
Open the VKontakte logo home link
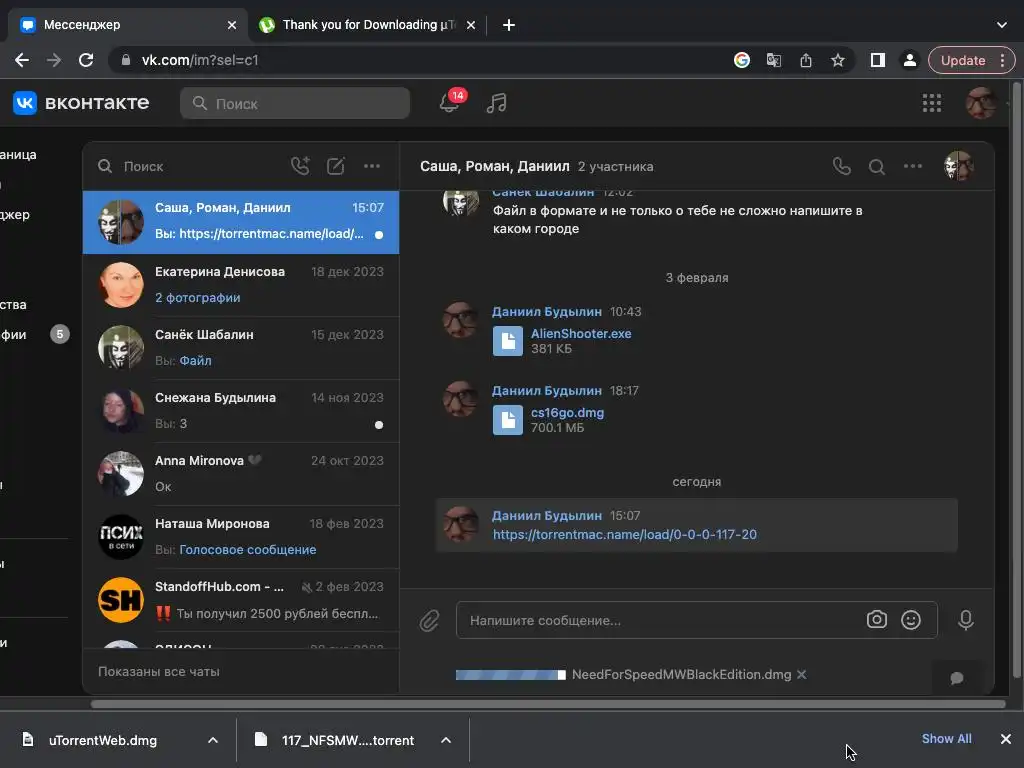tap(82, 103)
